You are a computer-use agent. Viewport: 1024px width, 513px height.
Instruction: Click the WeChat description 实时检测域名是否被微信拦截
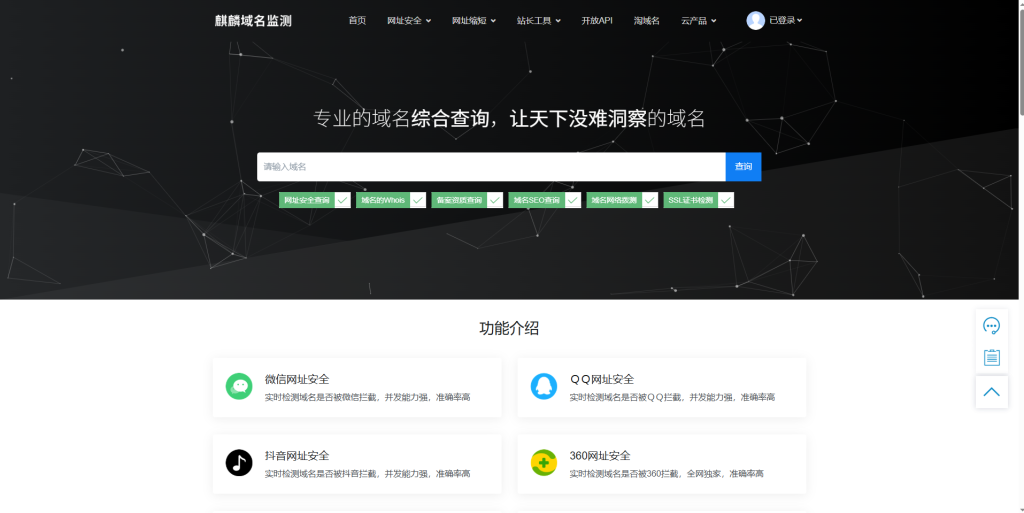(x=321, y=397)
